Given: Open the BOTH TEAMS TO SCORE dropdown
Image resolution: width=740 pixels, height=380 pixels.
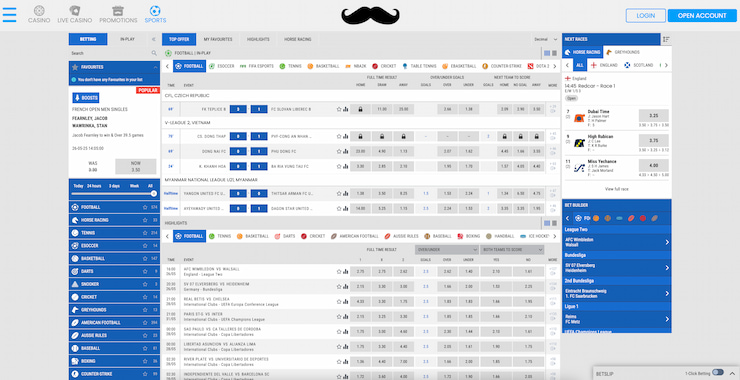Looking at the screenshot, I should click(512, 250).
